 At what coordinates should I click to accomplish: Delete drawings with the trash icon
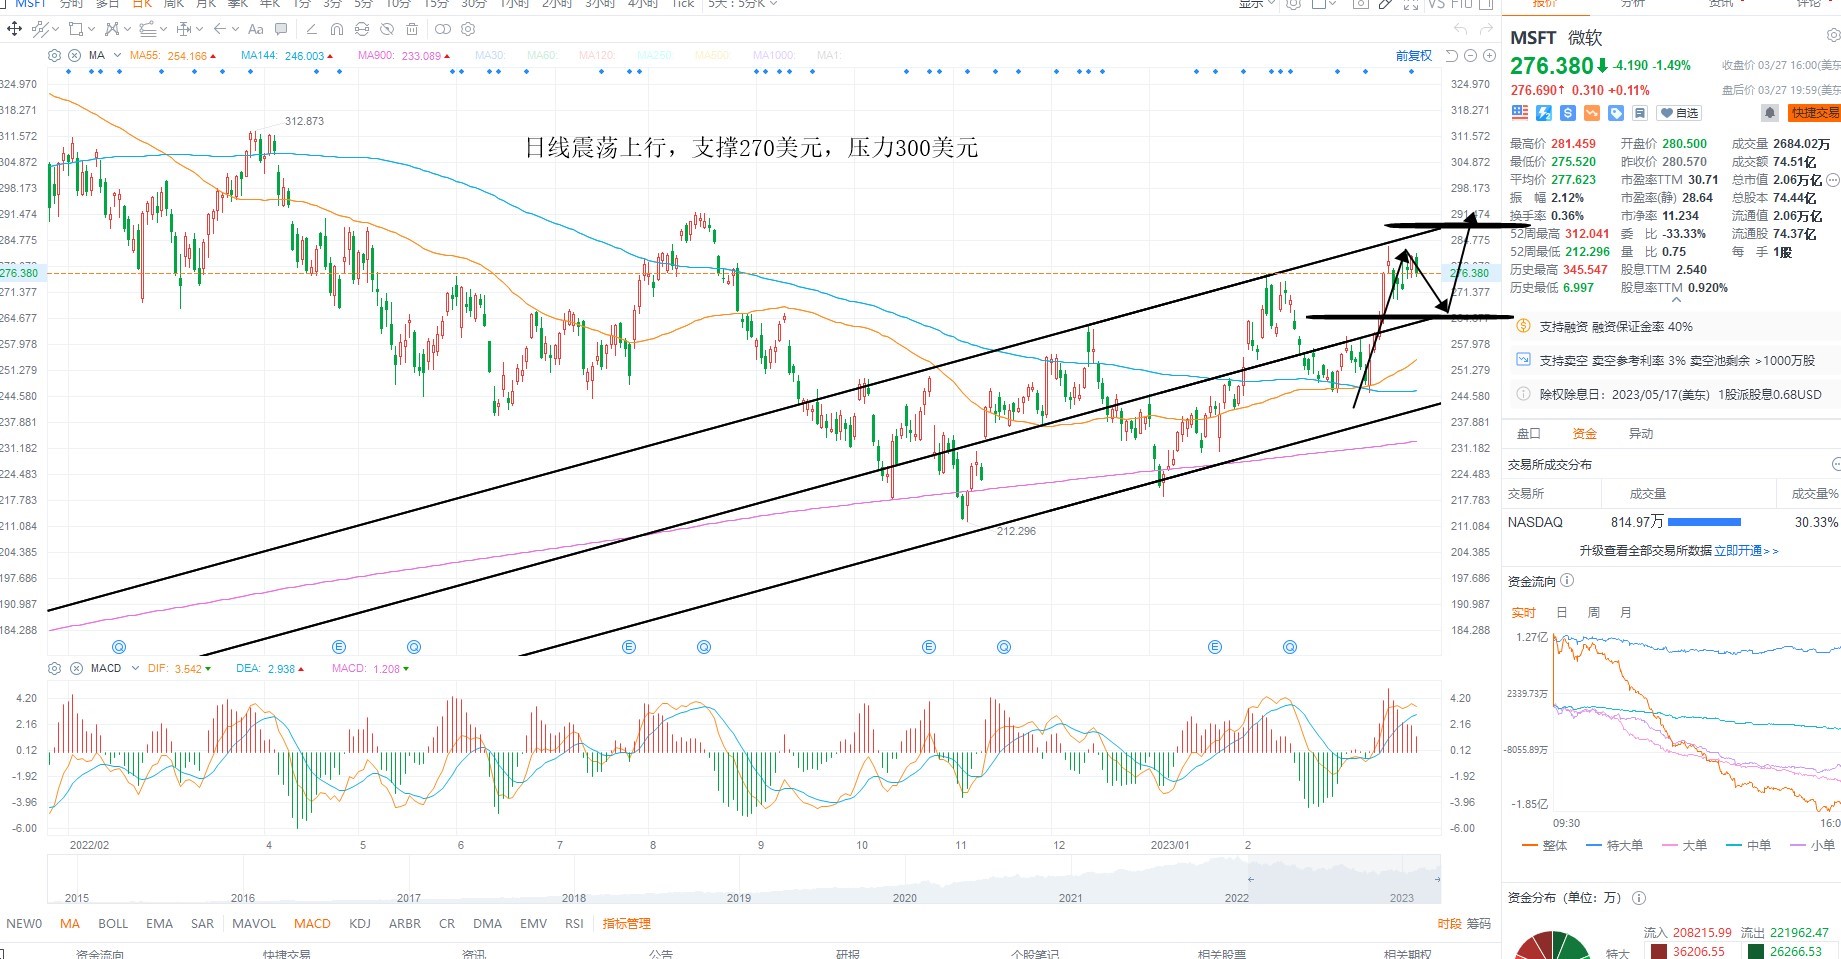tap(412, 29)
